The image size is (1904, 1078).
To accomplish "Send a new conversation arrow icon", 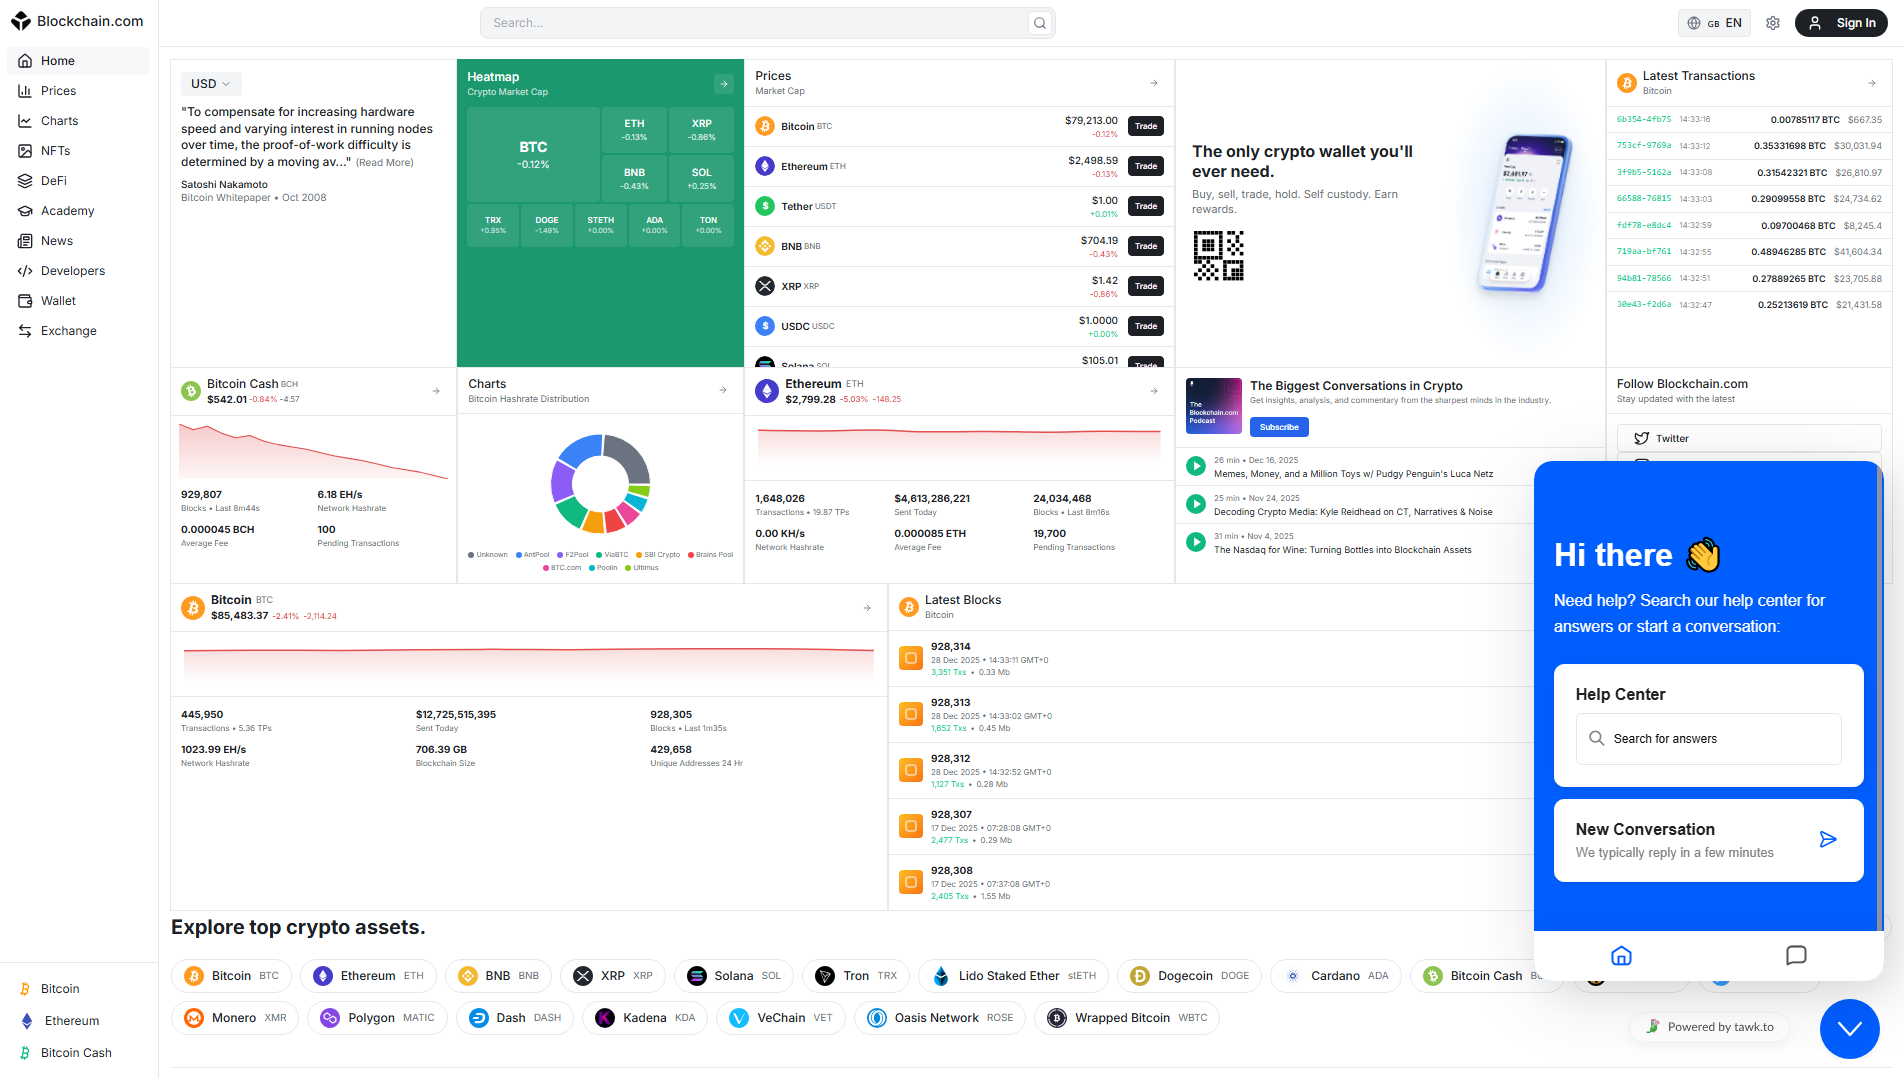I will pos(1828,839).
